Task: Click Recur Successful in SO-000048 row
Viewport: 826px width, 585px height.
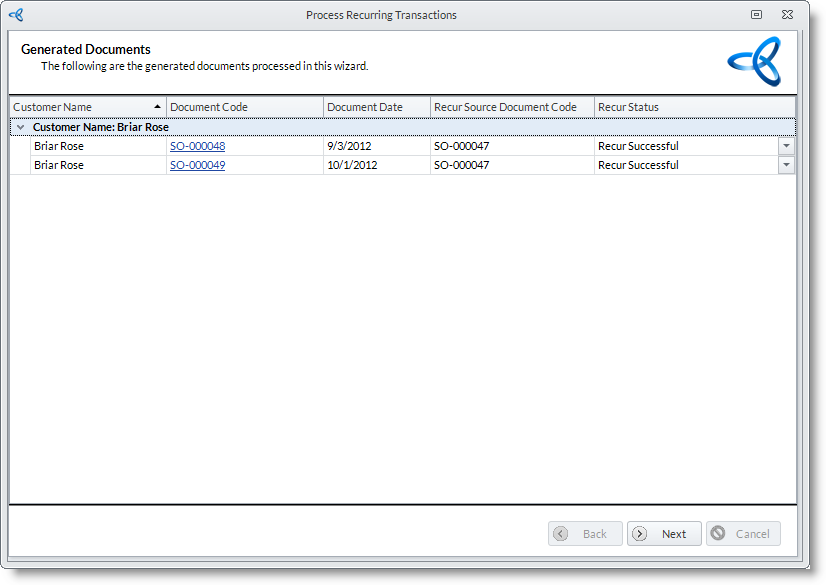Action: [x=638, y=146]
